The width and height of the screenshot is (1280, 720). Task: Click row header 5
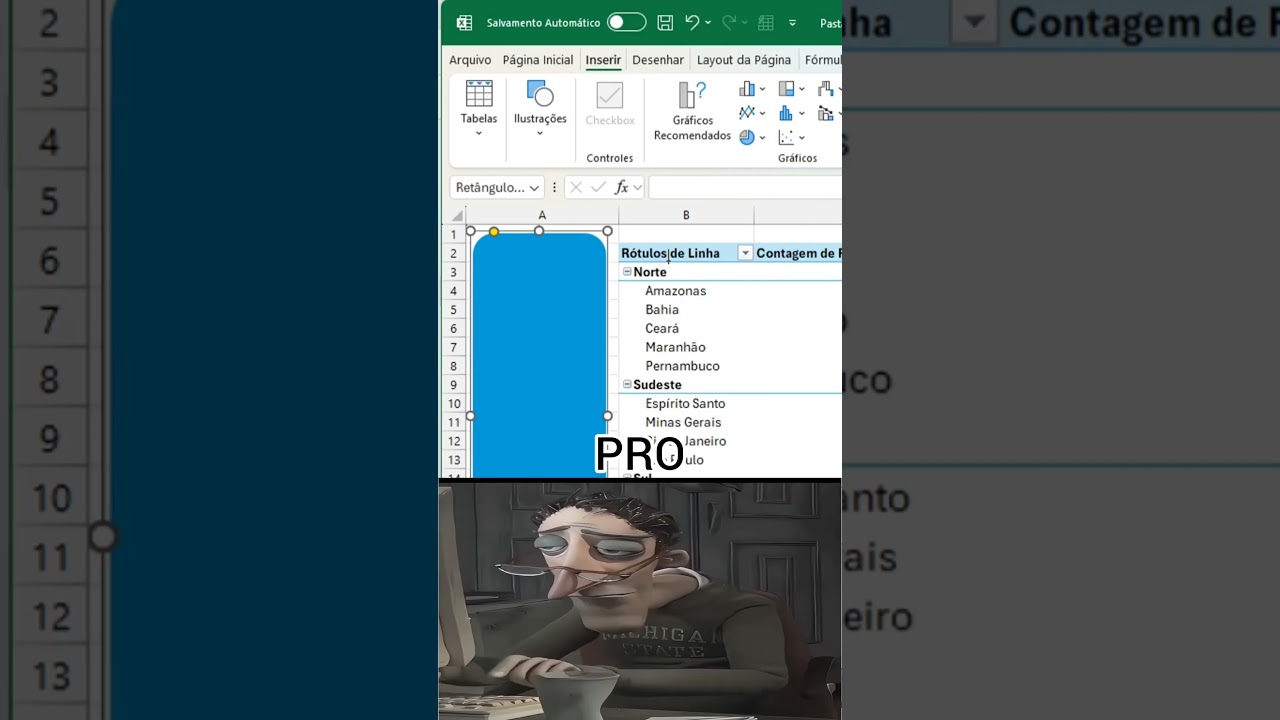453,310
